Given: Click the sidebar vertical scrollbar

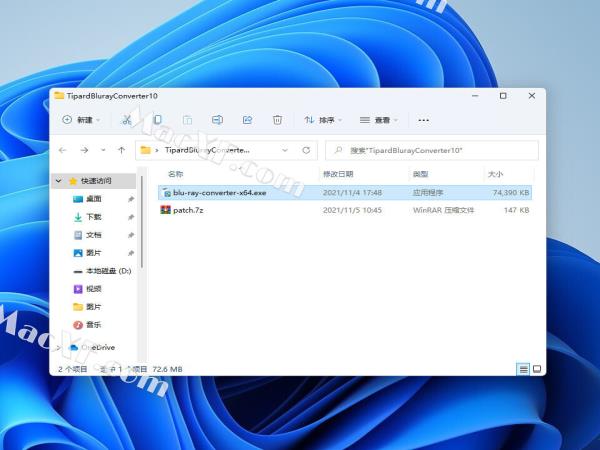Looking at the screenshot, I should tap(142, 222).
